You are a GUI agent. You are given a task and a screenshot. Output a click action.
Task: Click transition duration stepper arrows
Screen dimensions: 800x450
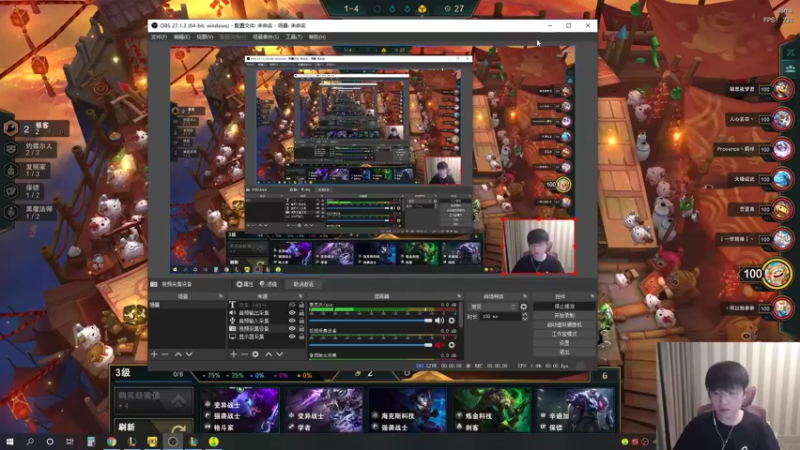524,316
